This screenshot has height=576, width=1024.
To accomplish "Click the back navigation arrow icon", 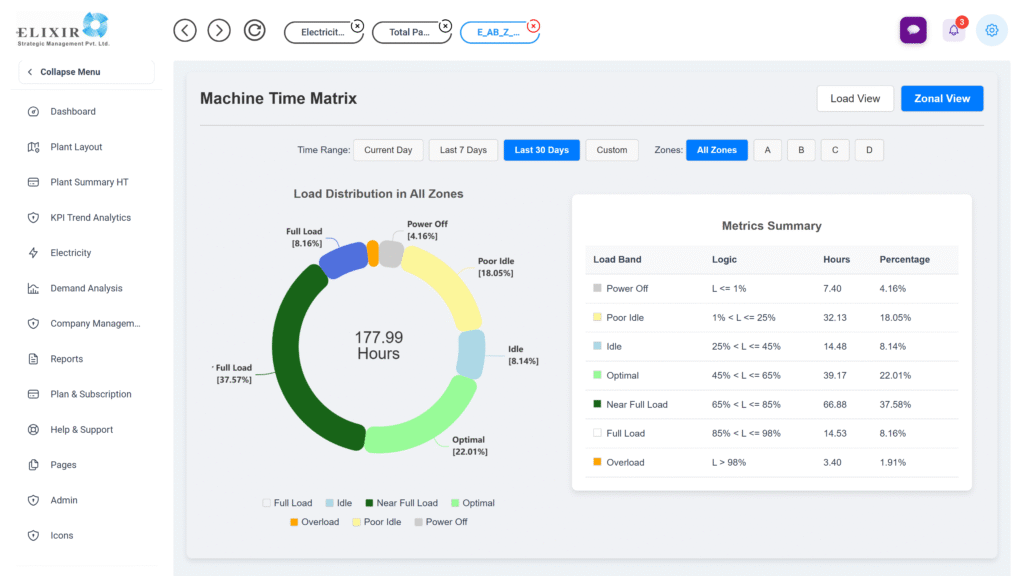I will click(x=185, y=30).
